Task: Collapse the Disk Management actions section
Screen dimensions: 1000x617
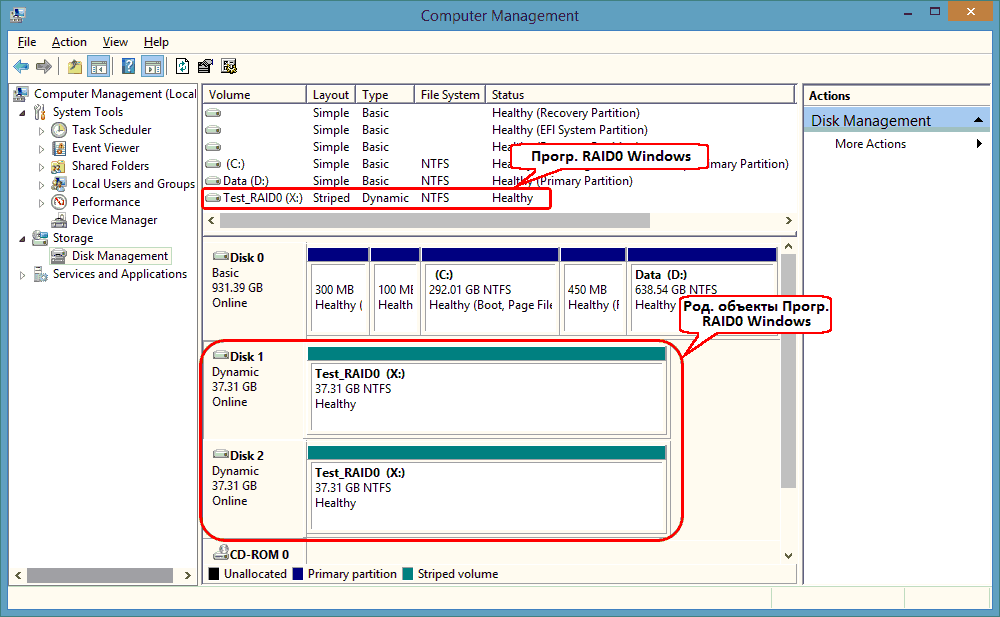Action: (x=978, y=121)
